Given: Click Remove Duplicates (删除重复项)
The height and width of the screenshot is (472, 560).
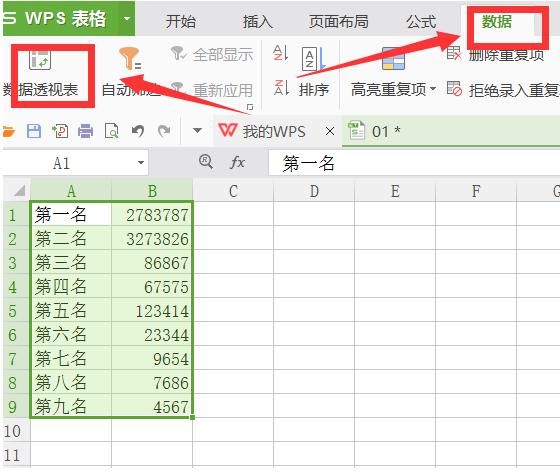Looking at the screenshot, I should click(x=495, y=54).
